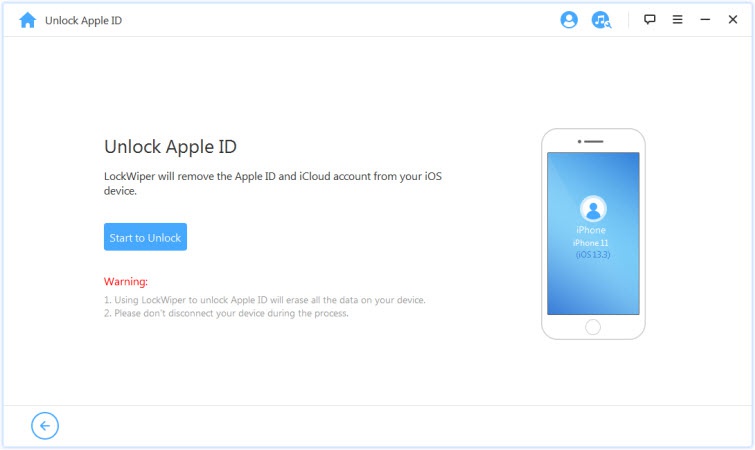Click the iOS 13.3 version label
Screen dimensions: 755x450
593,255
